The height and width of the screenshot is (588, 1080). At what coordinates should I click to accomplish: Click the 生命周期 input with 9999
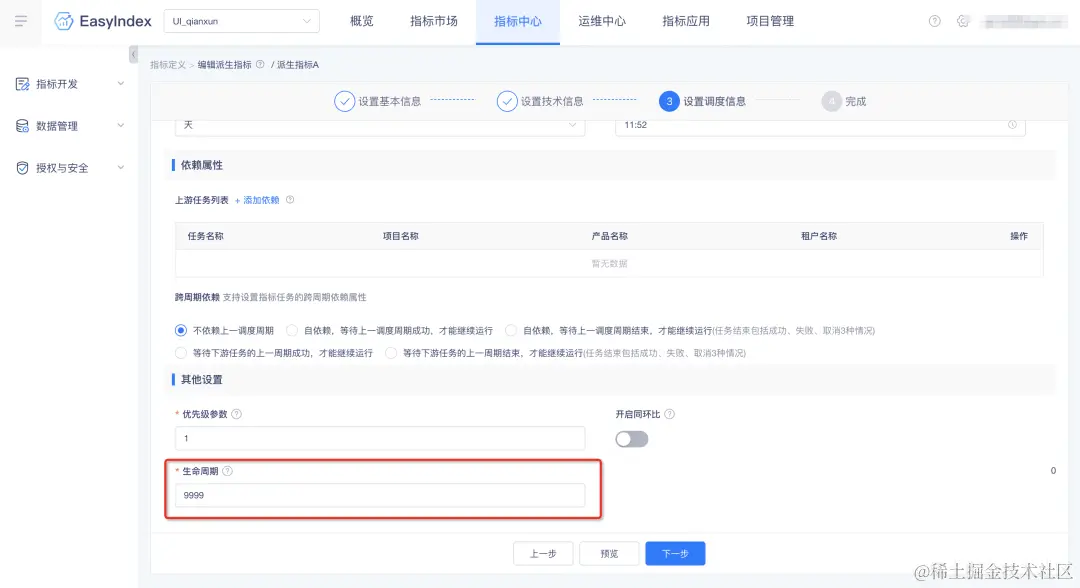(380, 495)
